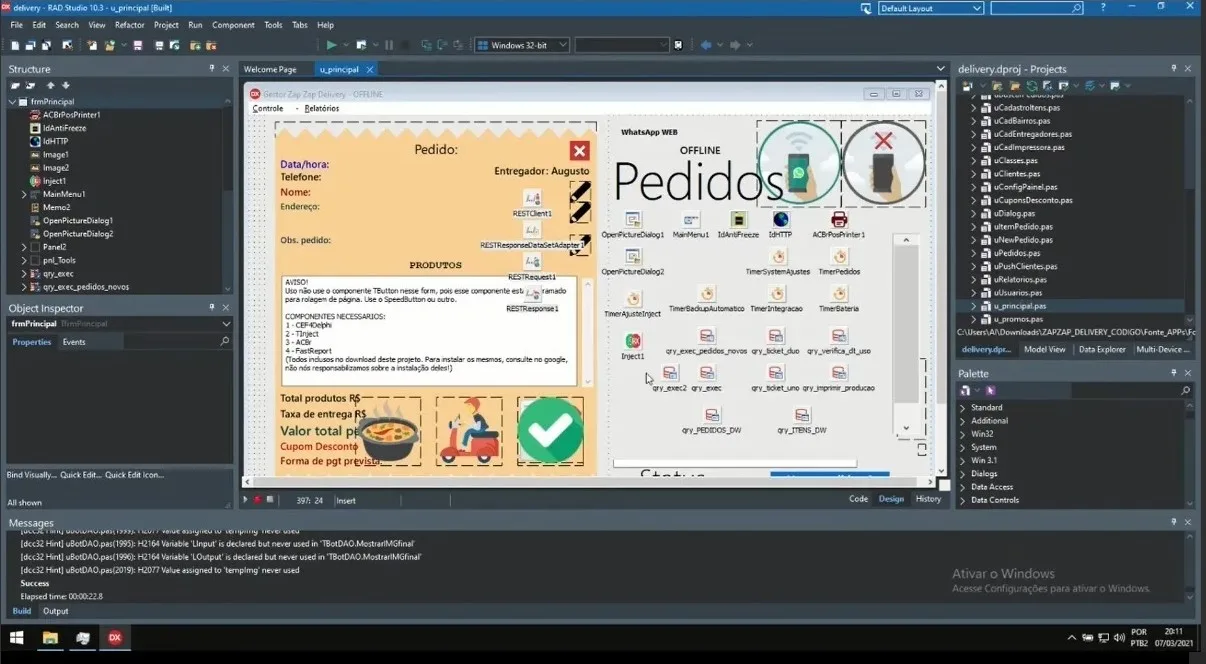Click the search icon in Object Inspector

225,342
